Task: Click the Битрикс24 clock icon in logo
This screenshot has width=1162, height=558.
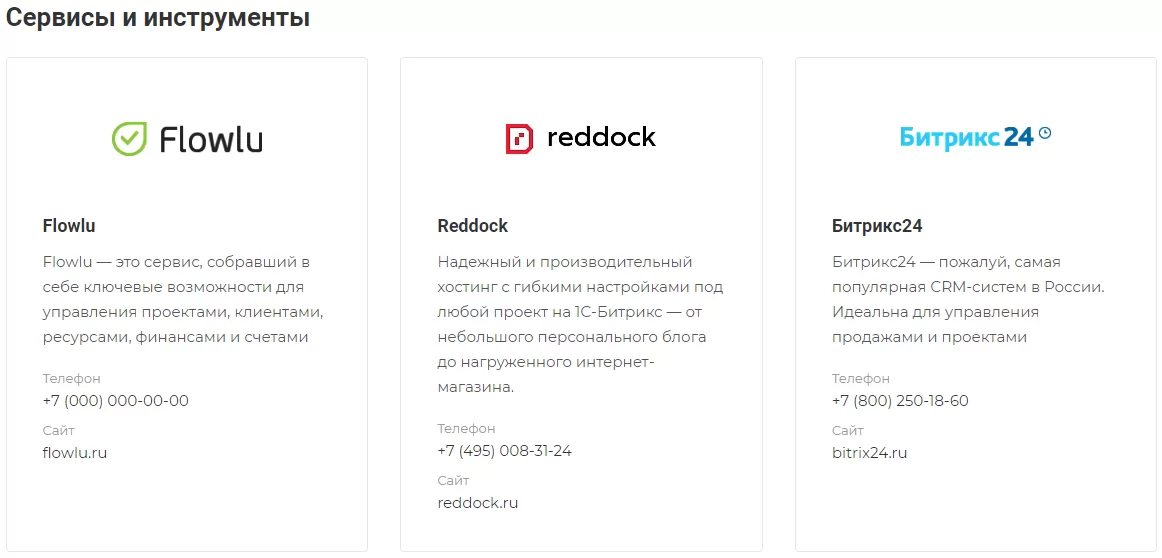Action: pos(1045,133)
